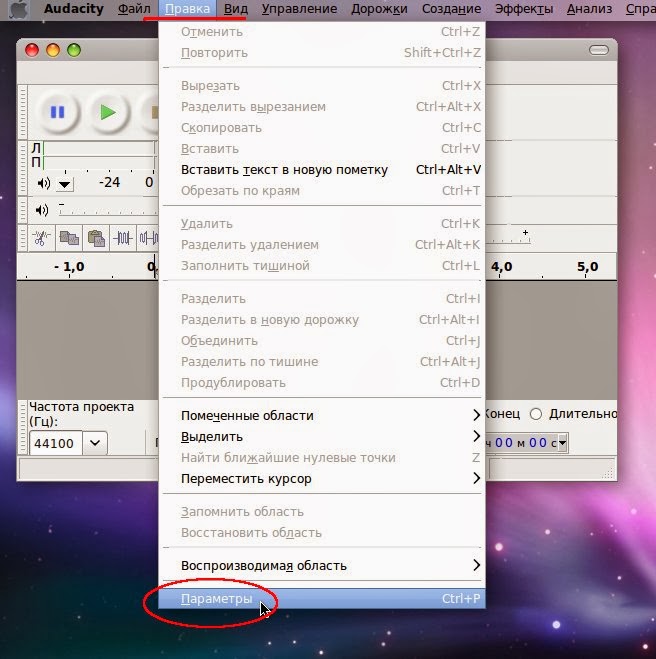
Task: Select Параметры menu entry
Action: click(x=322, y=598)
